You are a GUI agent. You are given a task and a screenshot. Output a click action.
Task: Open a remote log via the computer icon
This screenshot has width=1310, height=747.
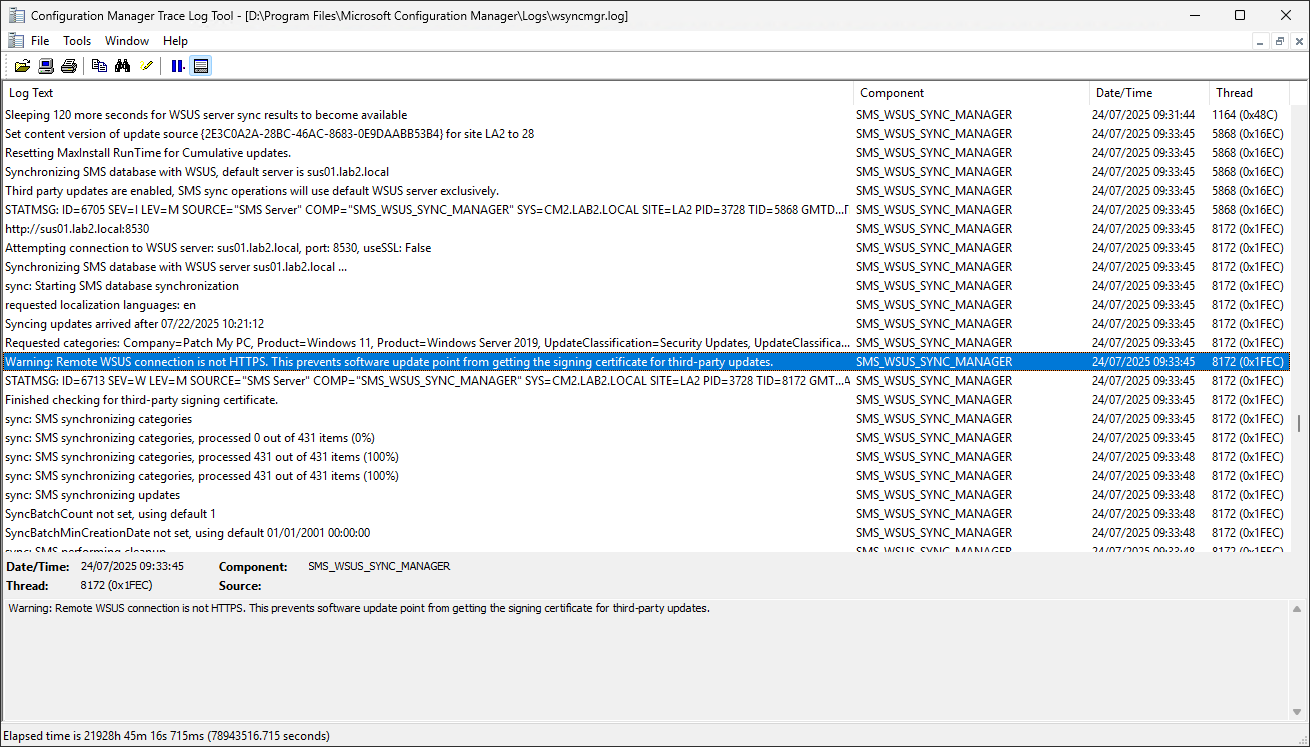point(45,65)
